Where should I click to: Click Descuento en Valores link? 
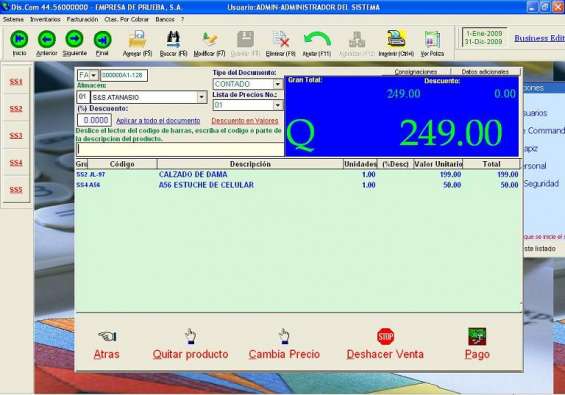point(245,121)
